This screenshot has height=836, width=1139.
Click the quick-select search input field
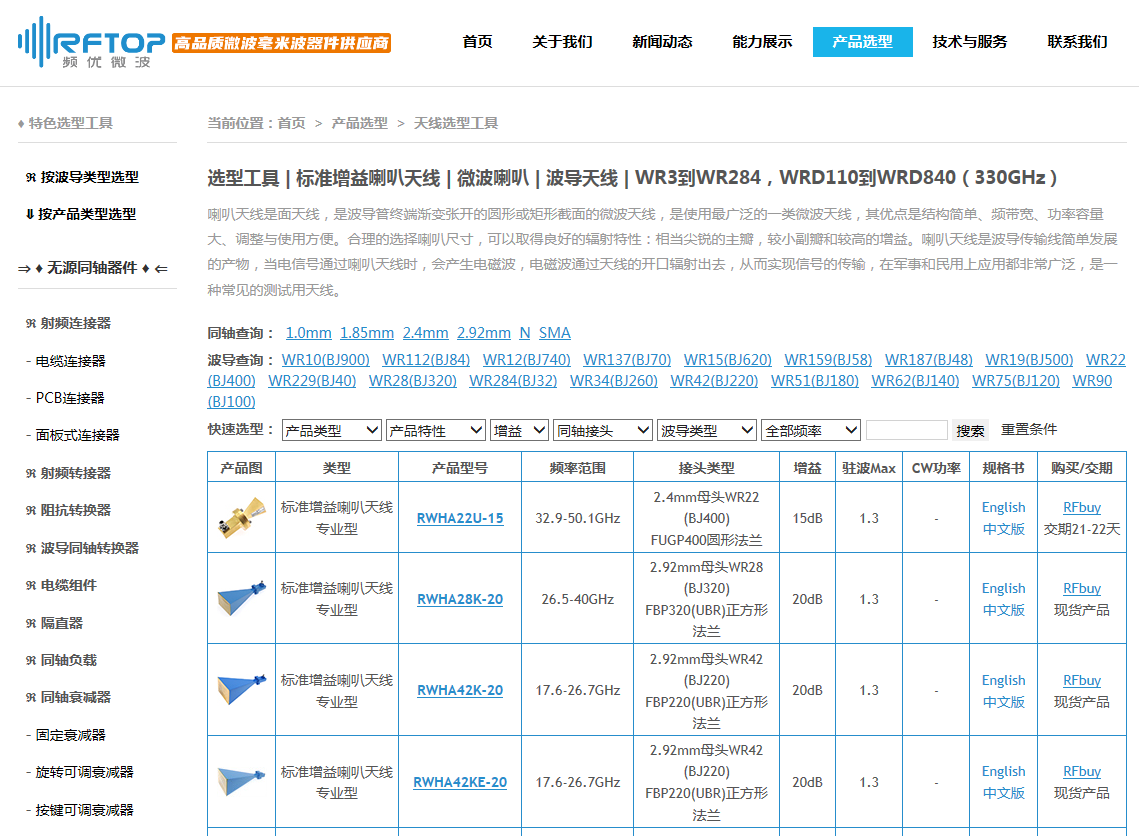pos(907,429)
